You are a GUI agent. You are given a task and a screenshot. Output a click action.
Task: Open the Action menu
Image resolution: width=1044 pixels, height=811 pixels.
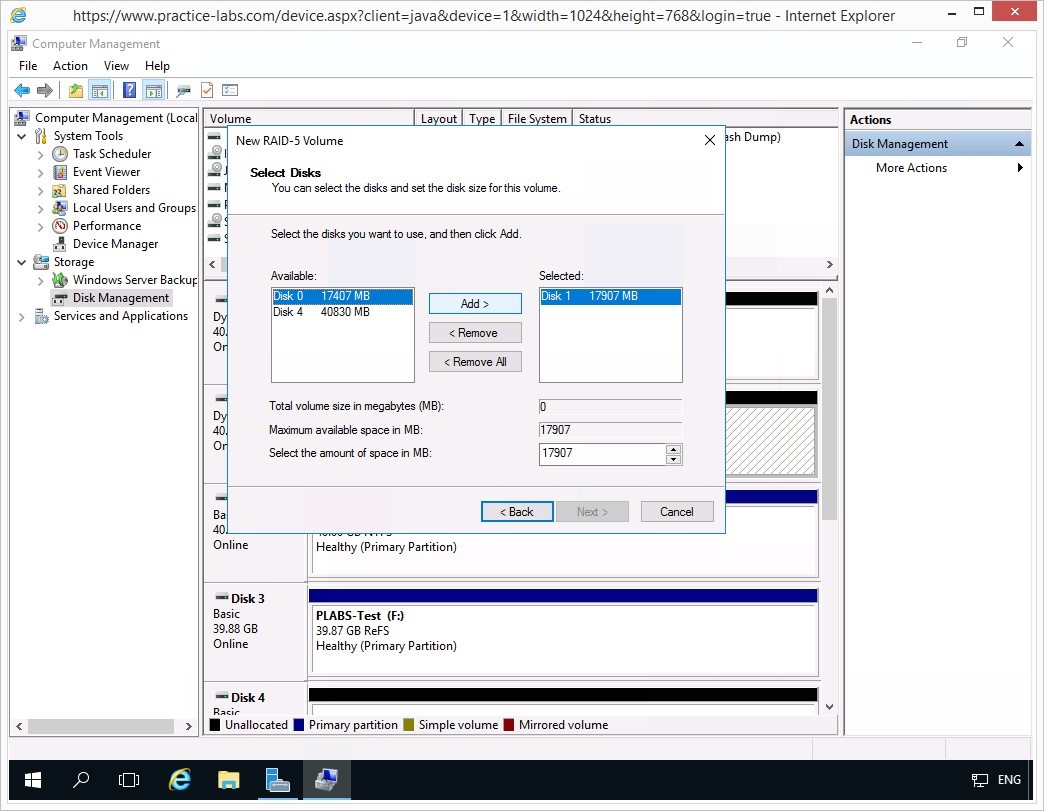coord(70,66)
